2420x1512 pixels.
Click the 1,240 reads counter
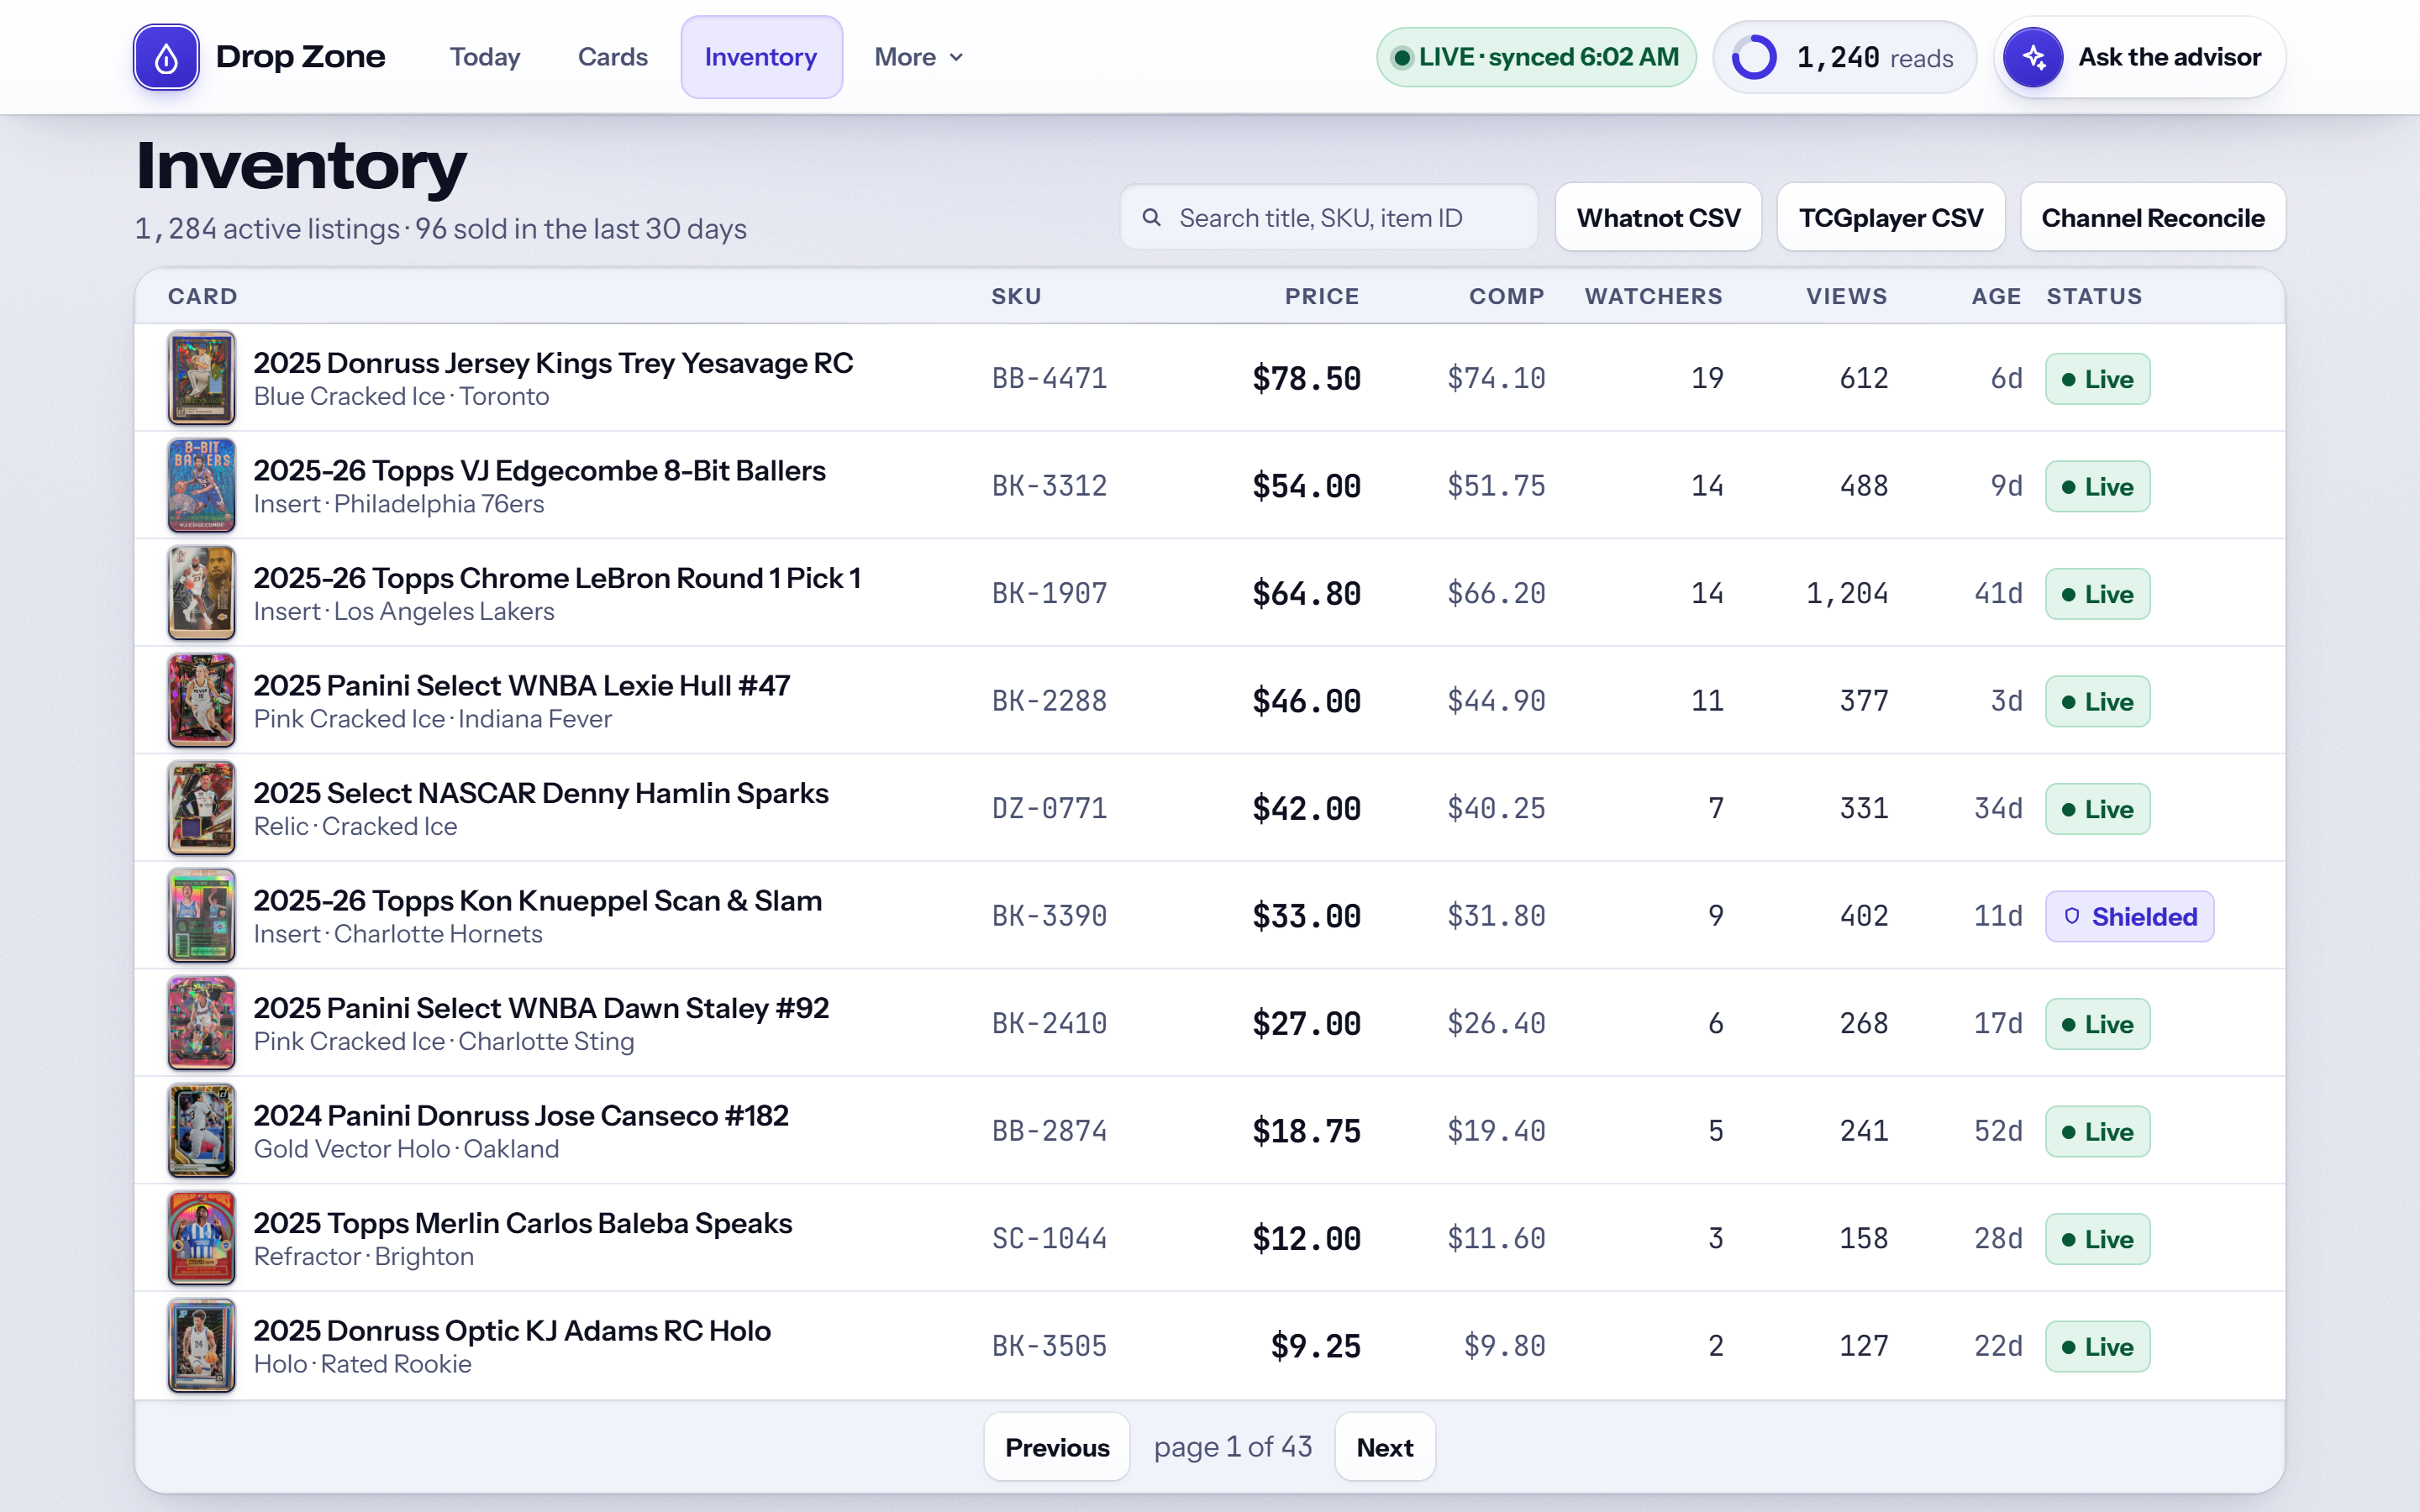click(x=1844, y=57)
